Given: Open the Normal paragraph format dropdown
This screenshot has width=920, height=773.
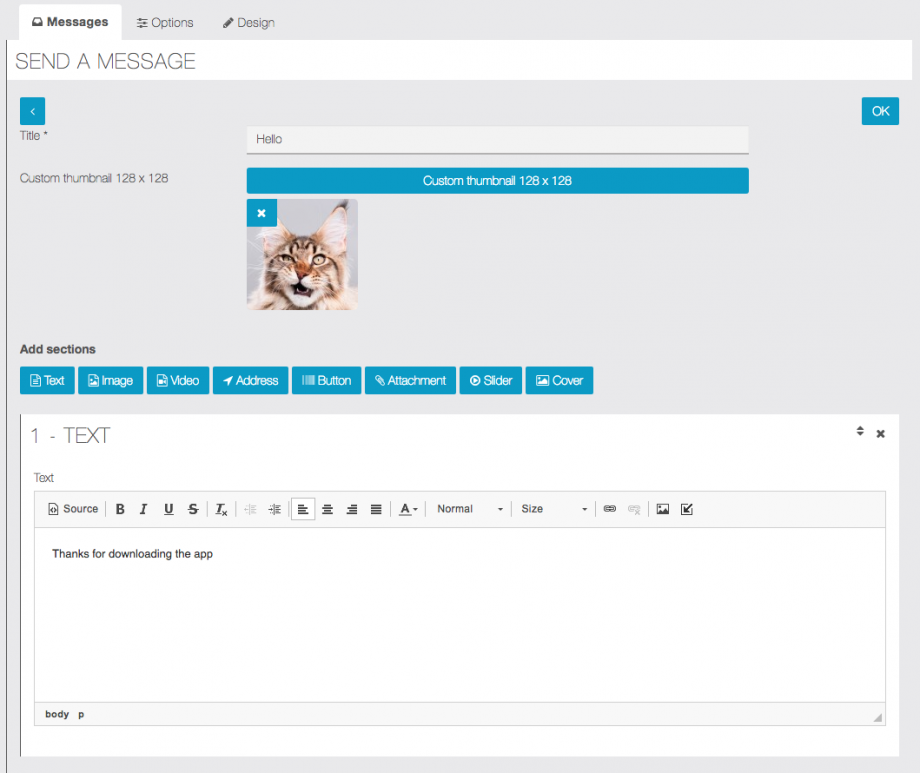Looking at the screenshot, I should (465, 509).
